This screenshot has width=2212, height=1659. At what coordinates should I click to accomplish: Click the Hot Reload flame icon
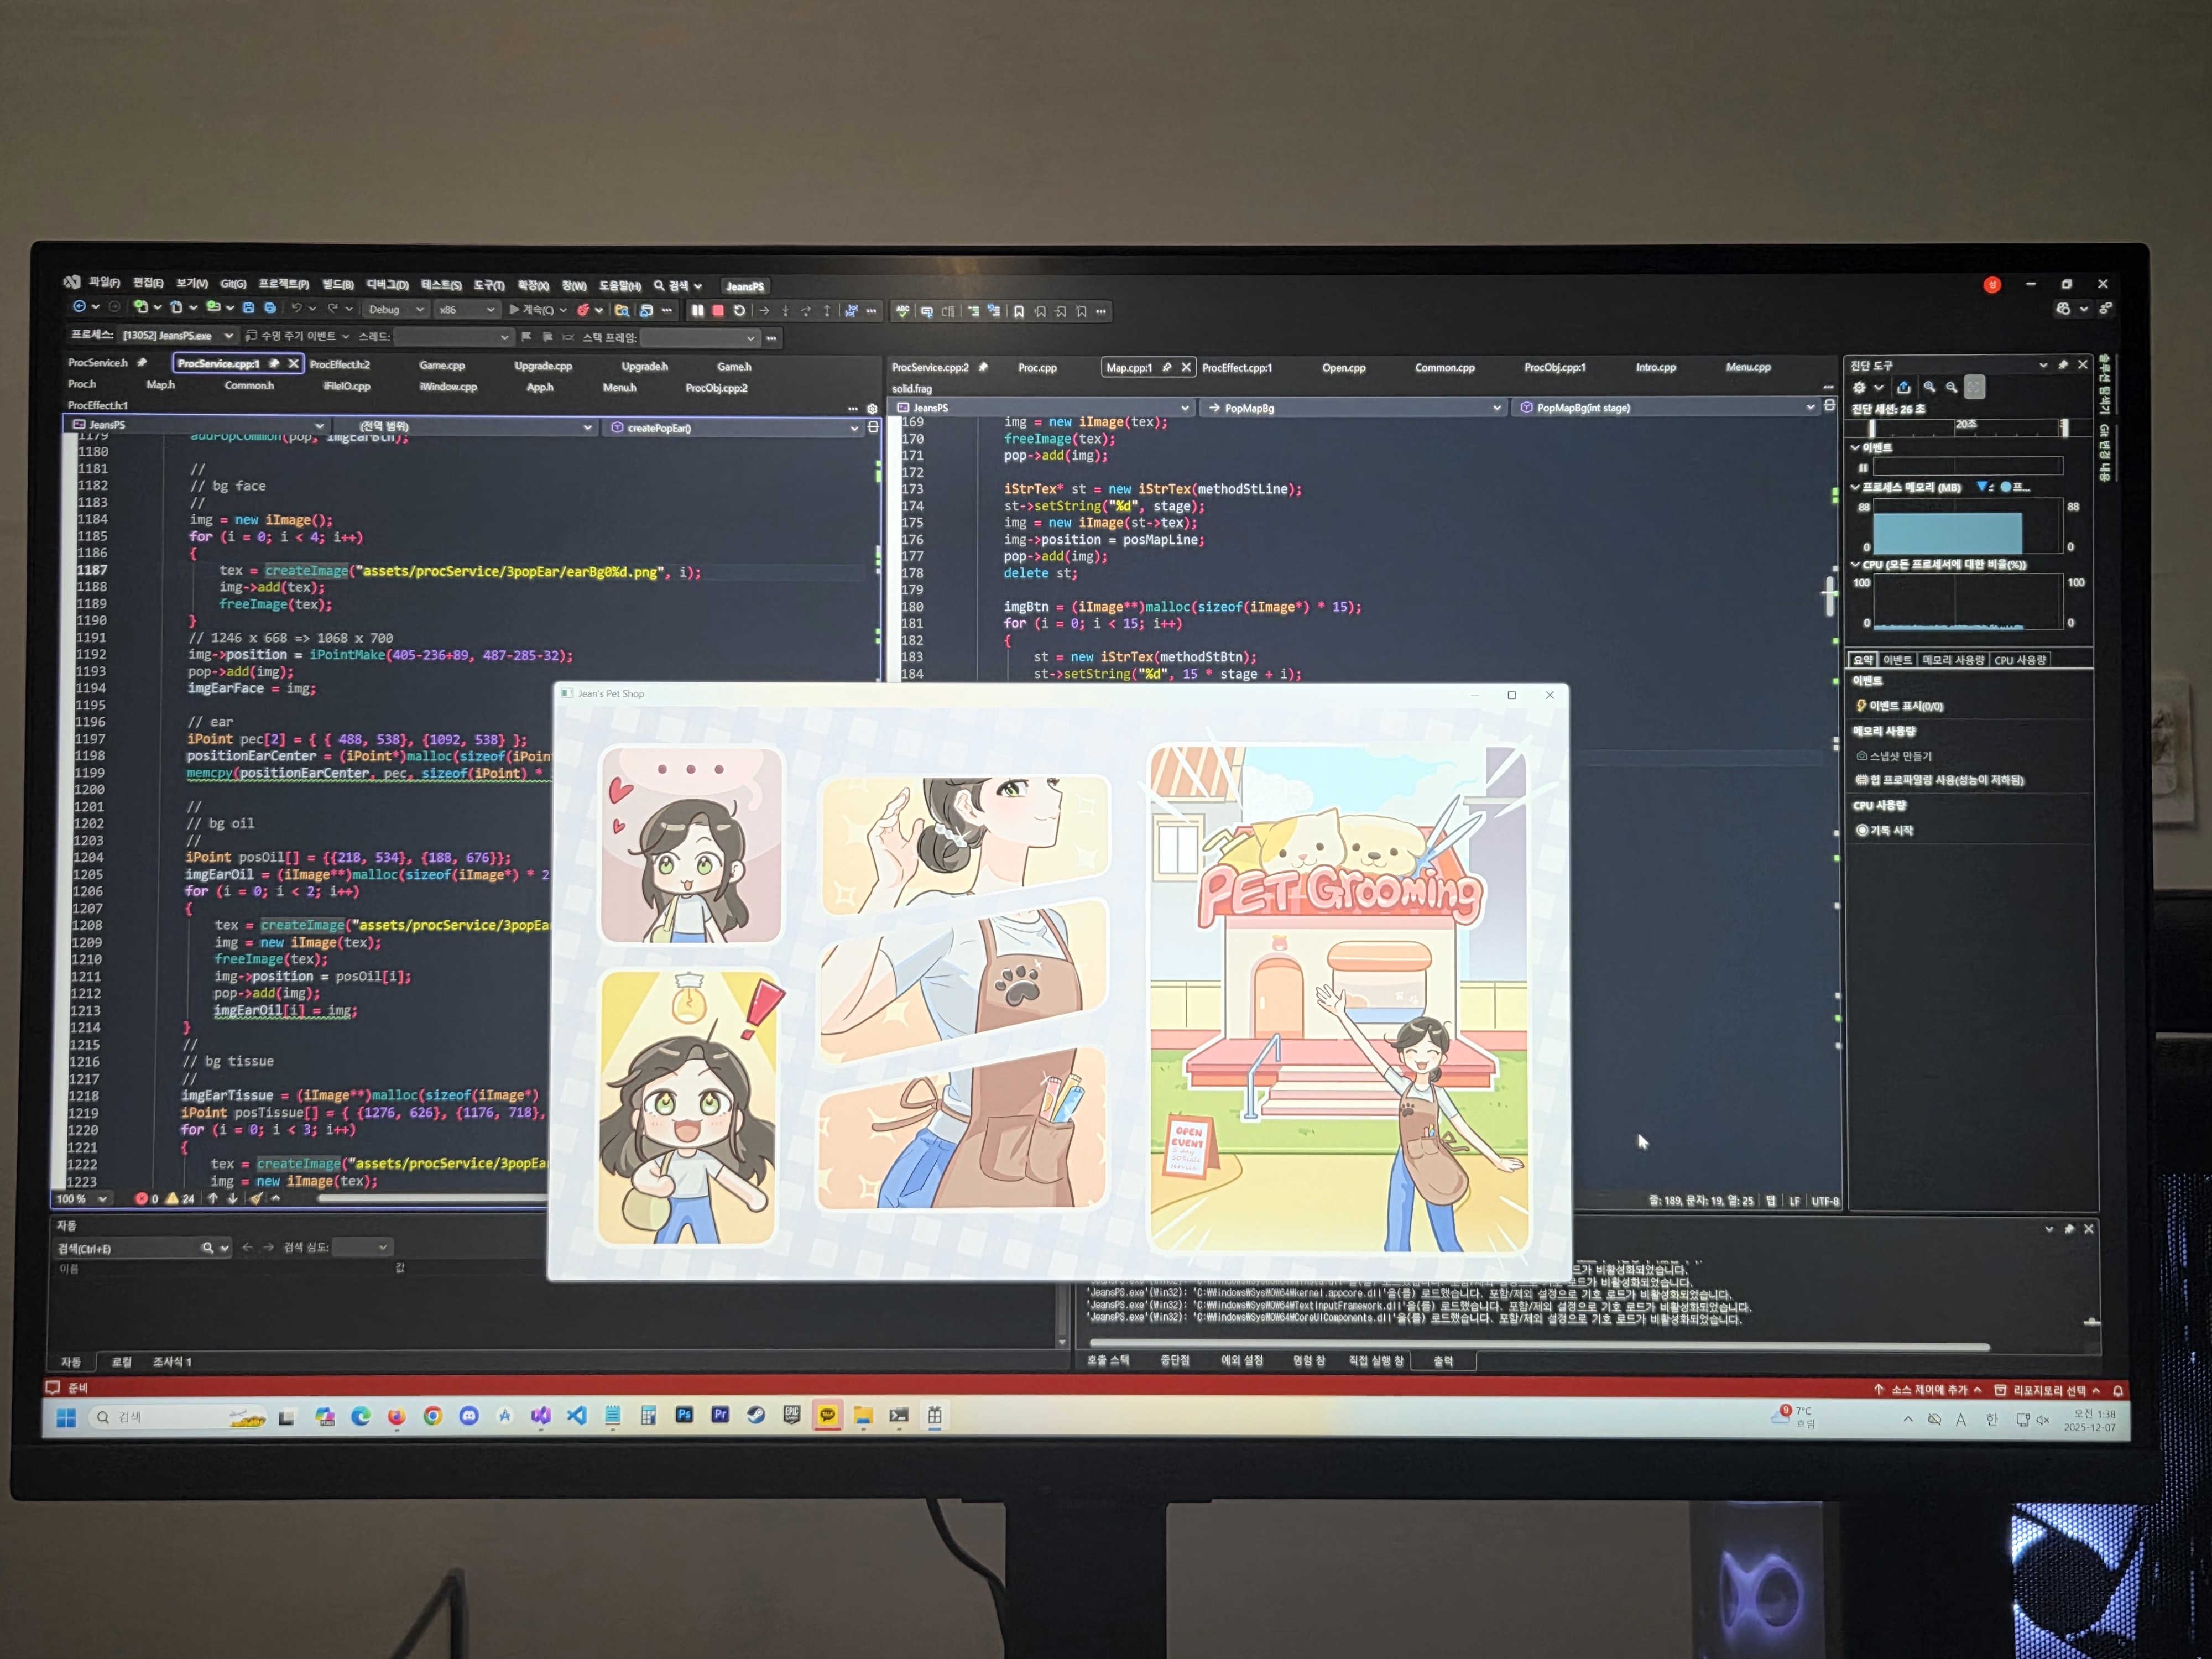(x=583, y=311)
